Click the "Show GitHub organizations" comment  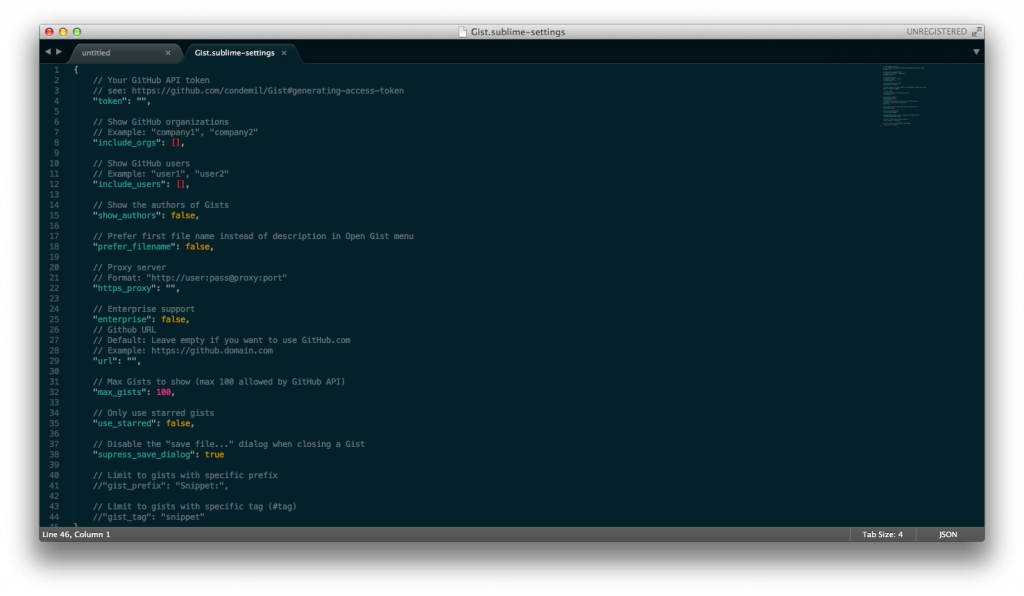pyautogui.click(x=161, y=122)
